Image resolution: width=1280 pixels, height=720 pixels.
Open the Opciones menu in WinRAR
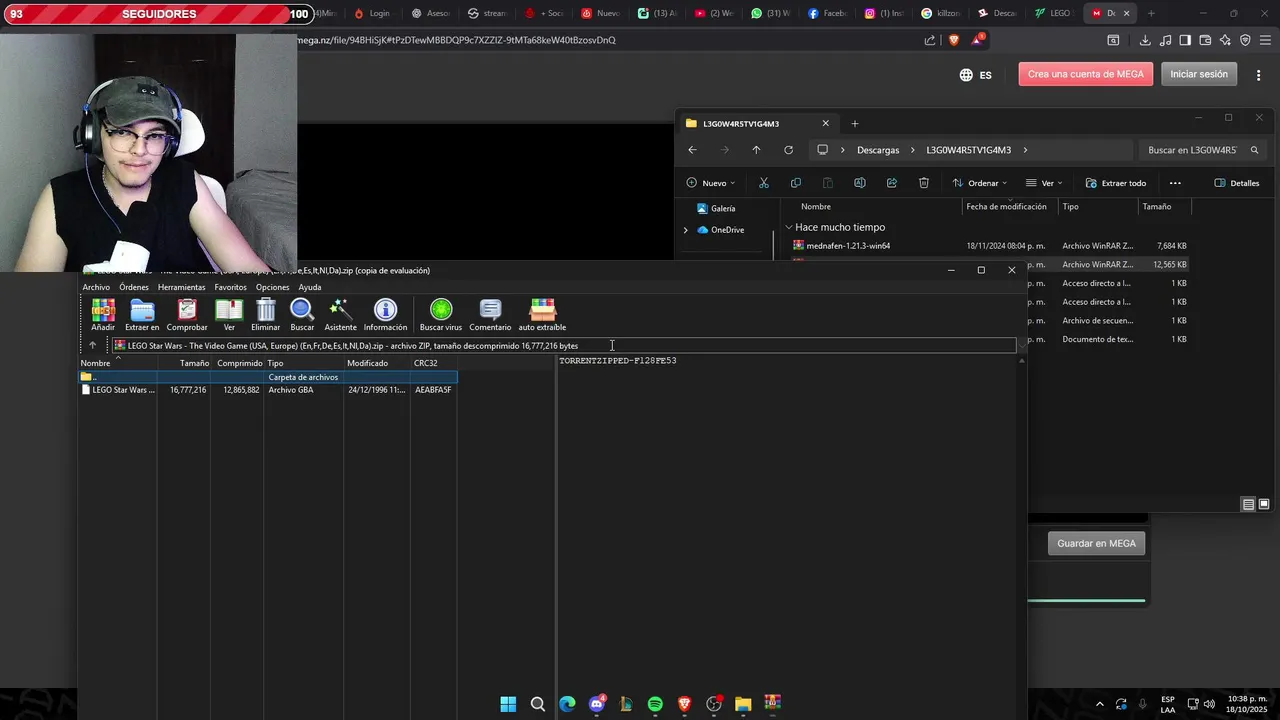(272, 287)
